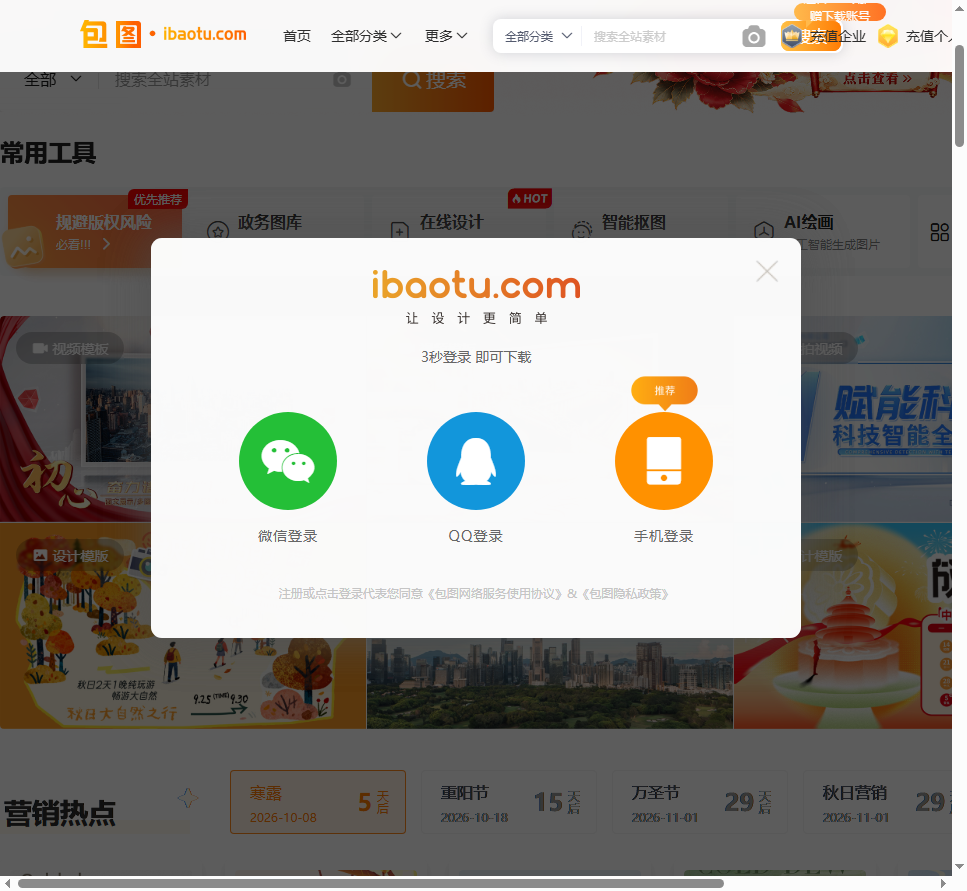The width and height of the screenshot is (967, 891).
Task: Click 充值企业 link
Action: [837, 36]
